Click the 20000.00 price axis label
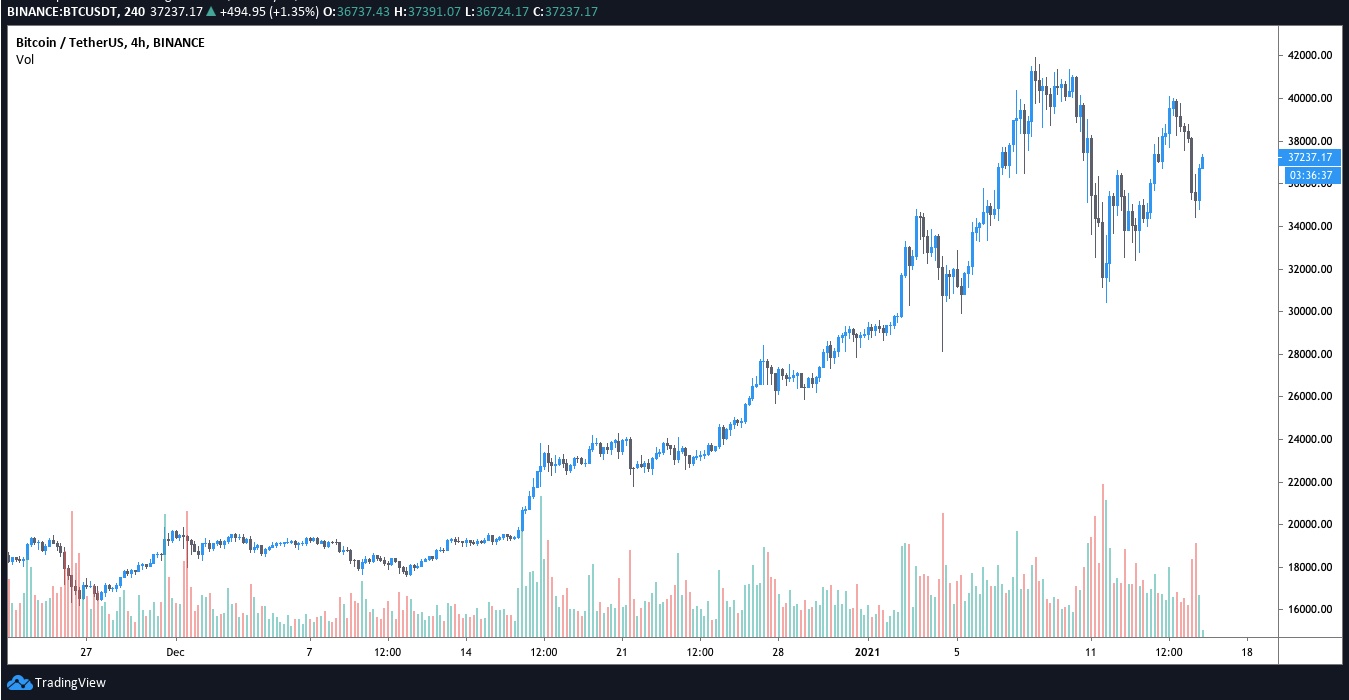 click(1311, 524)
